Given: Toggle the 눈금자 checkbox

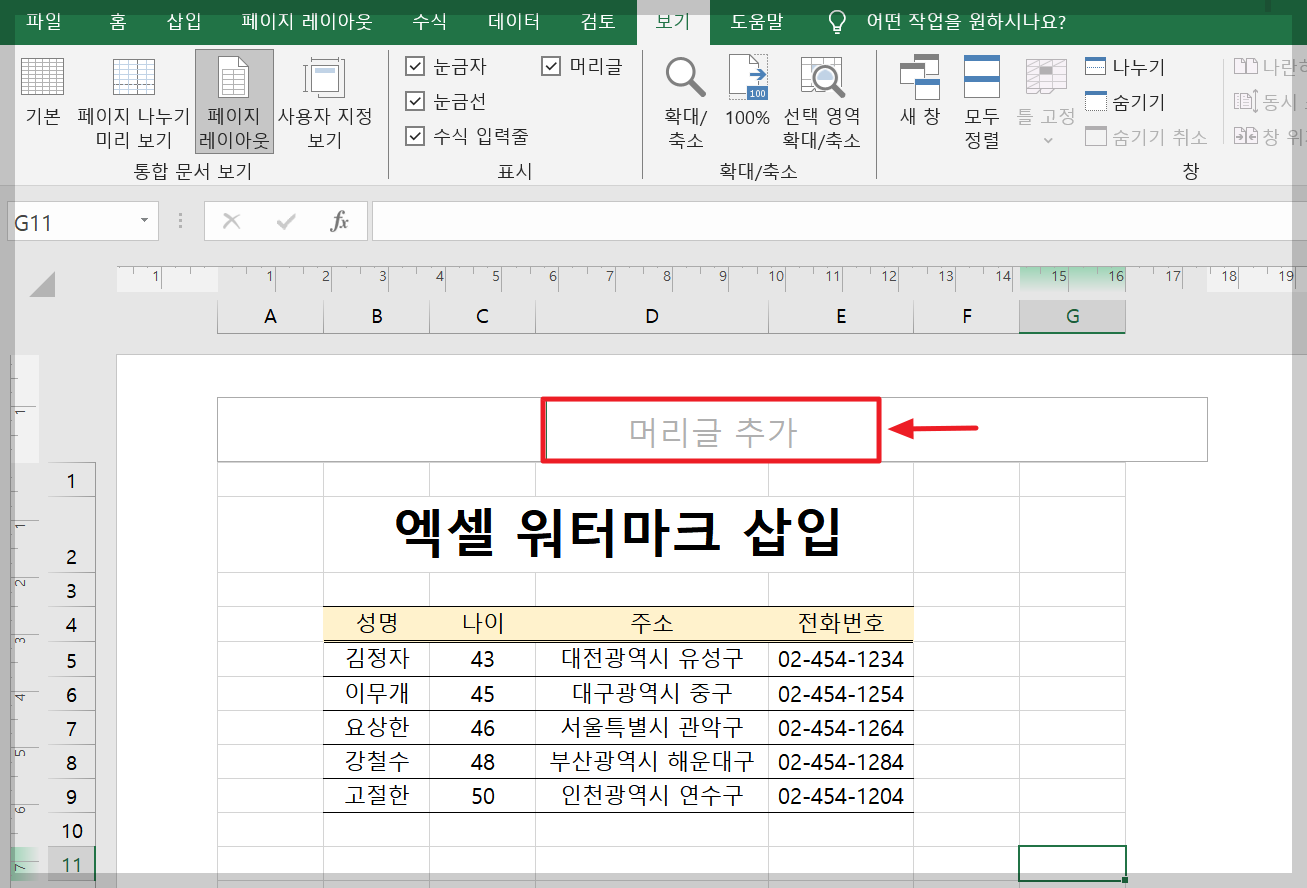Looking at the screenshot, I should [416, 66].
